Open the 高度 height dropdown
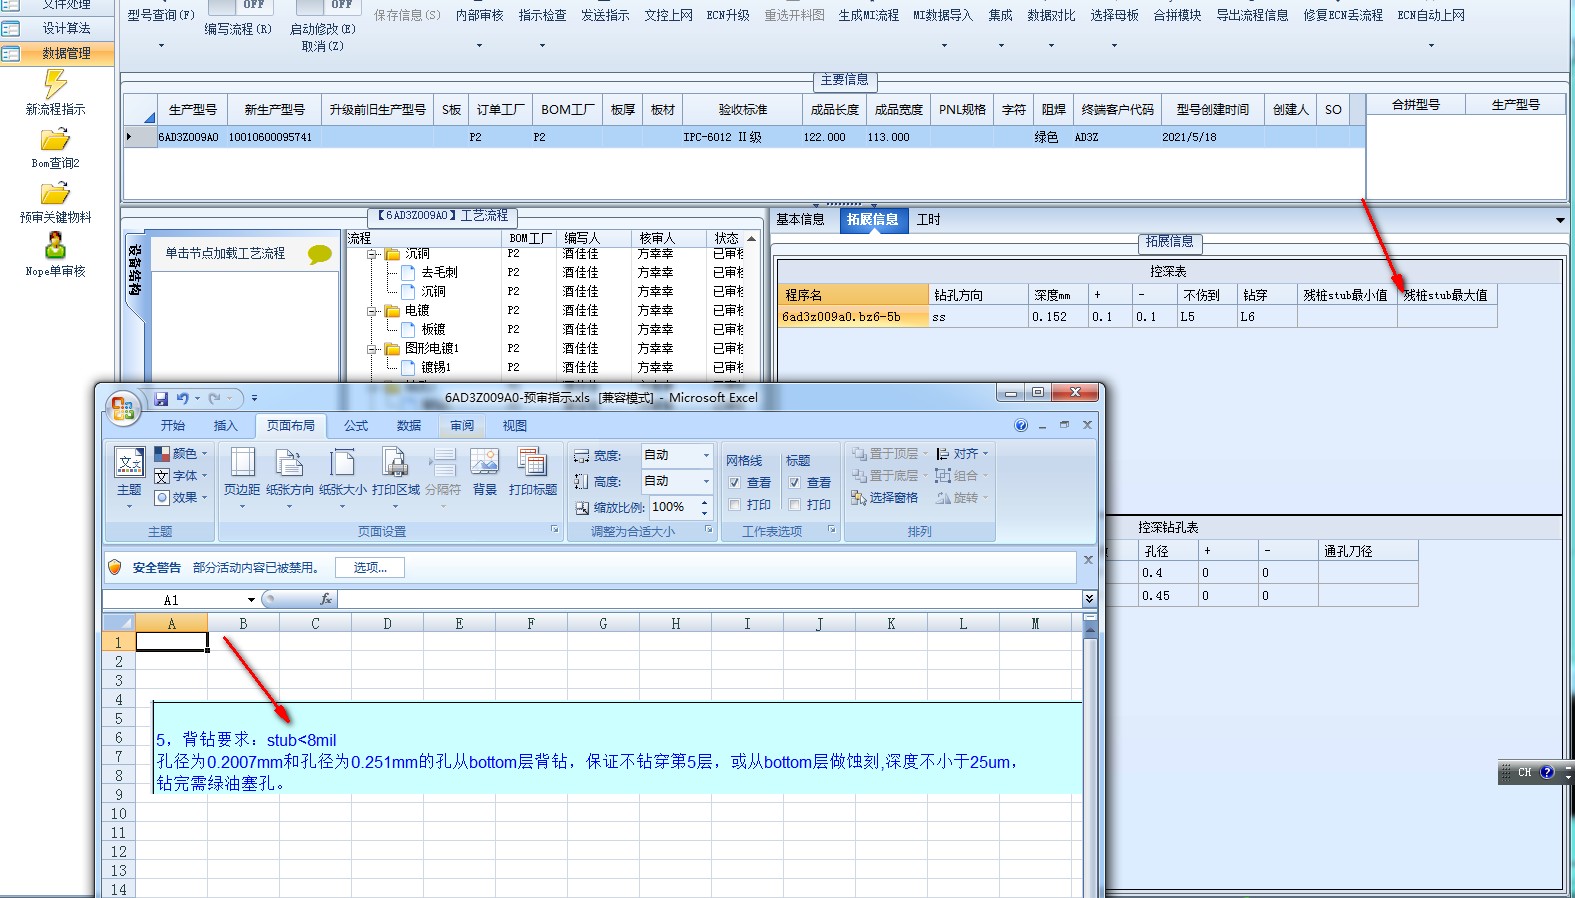 (x=706, y=481)
